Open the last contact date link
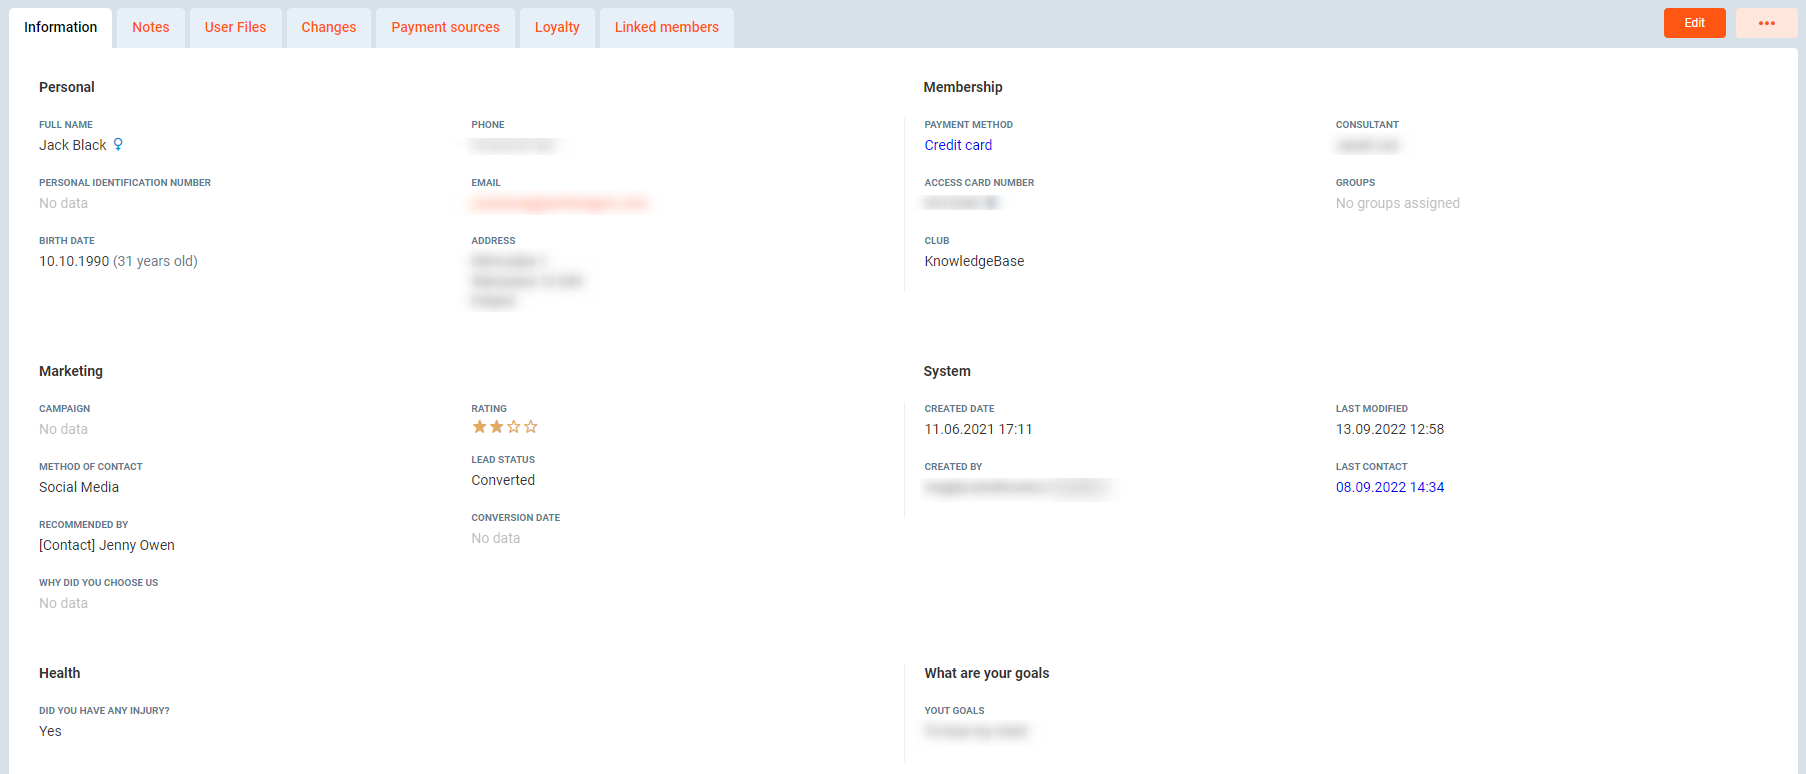This screenshot has height=774, width=1806. pyautogui.click(x=1389, y=487)
